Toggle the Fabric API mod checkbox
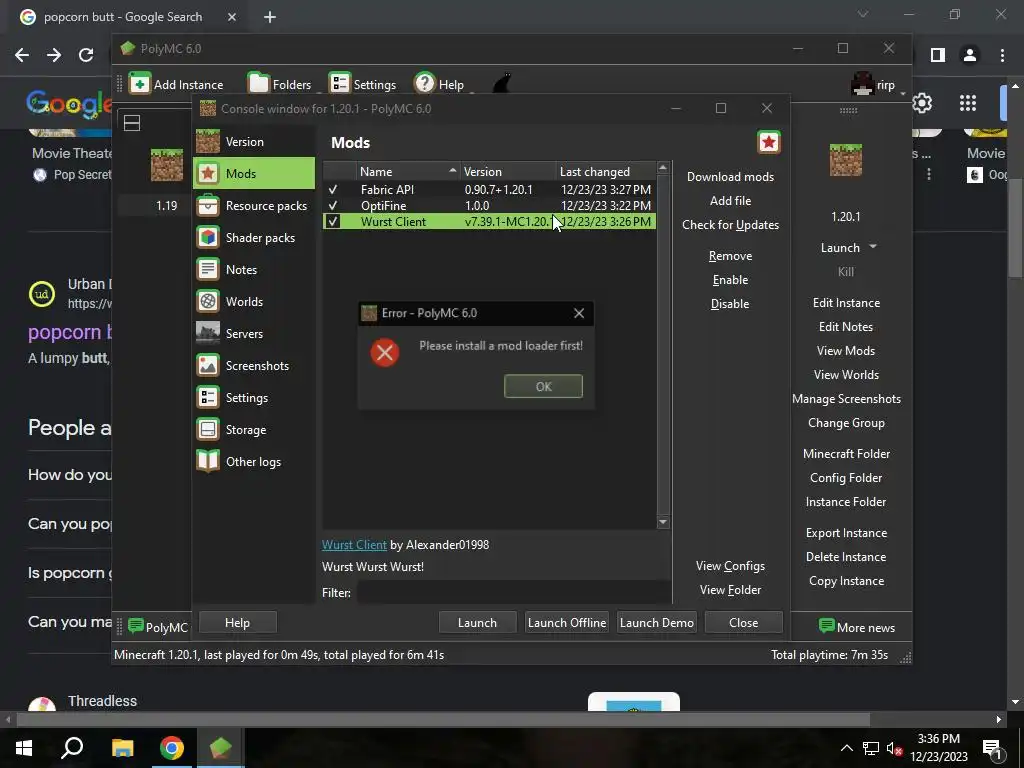Screen dimensions: 1024x768 pyautogui.click(x=333, y=189)
